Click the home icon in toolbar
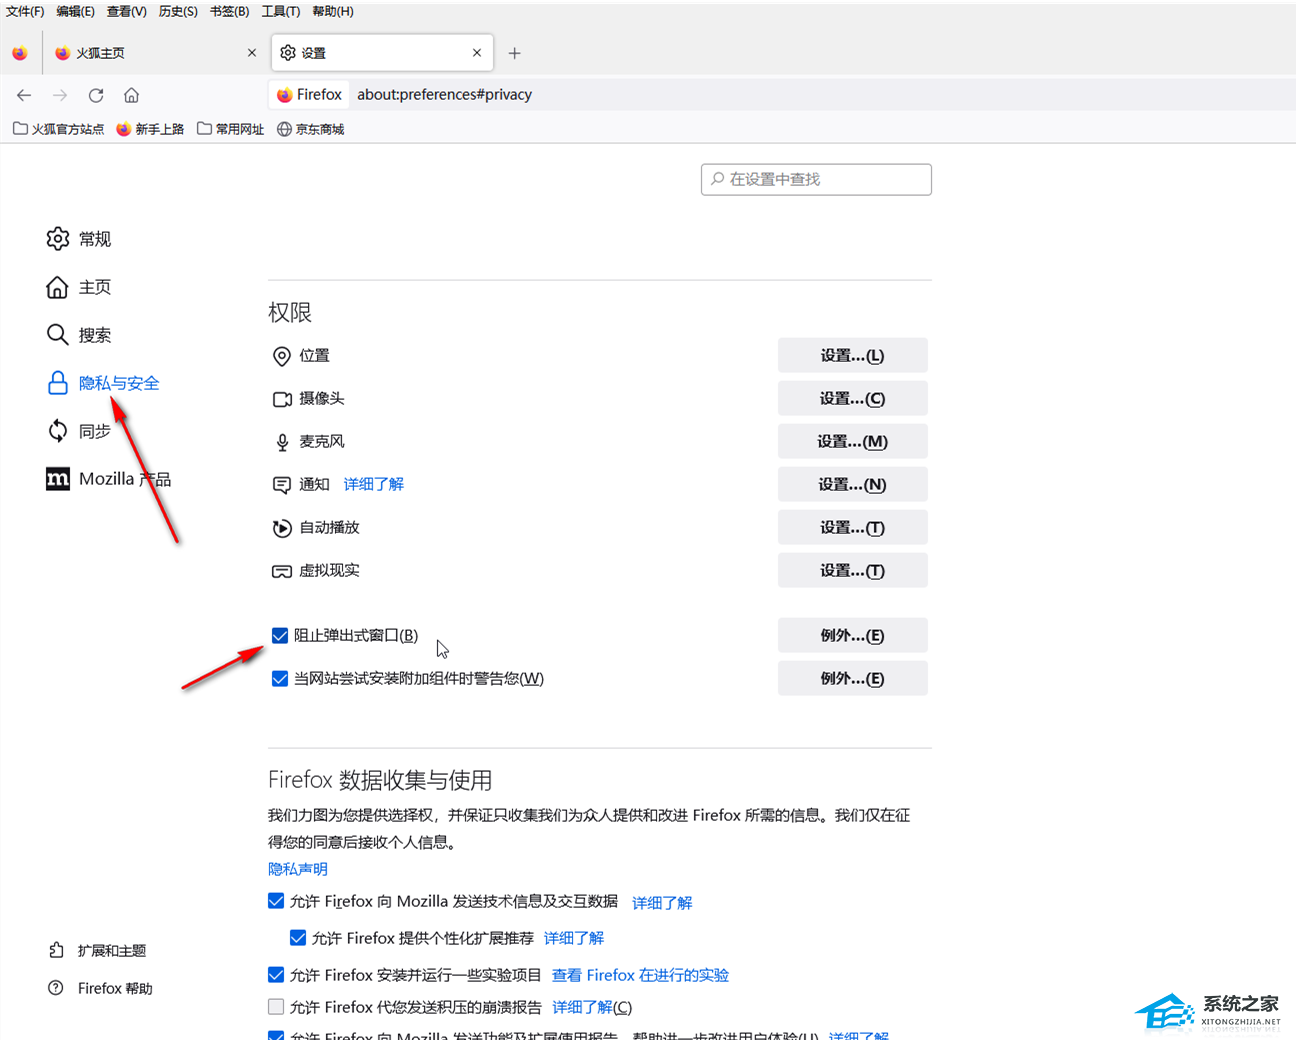Viewport: 1296px width, 1040px height. (131, 95)
